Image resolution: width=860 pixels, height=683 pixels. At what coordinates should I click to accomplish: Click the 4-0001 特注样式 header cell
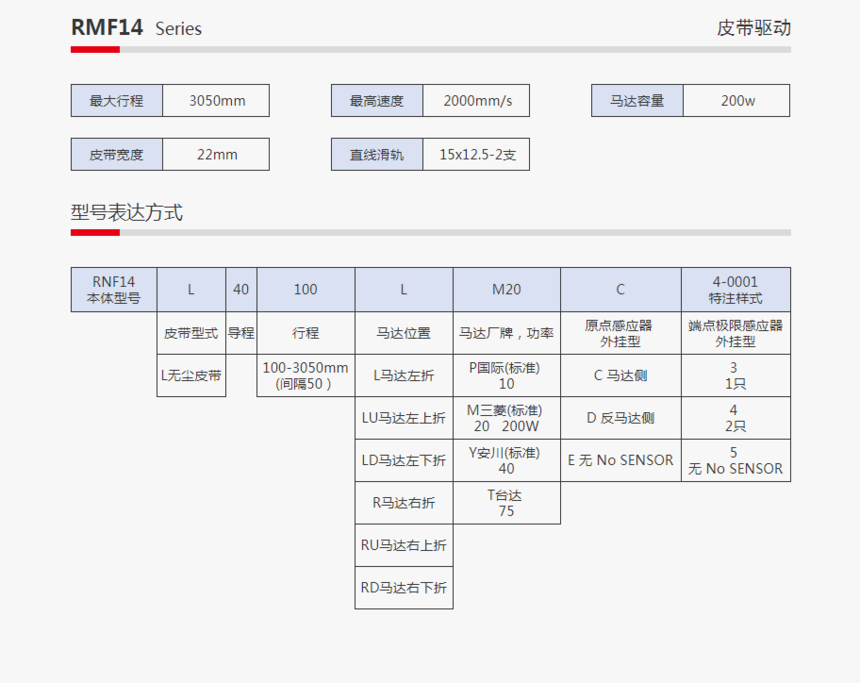735,289
